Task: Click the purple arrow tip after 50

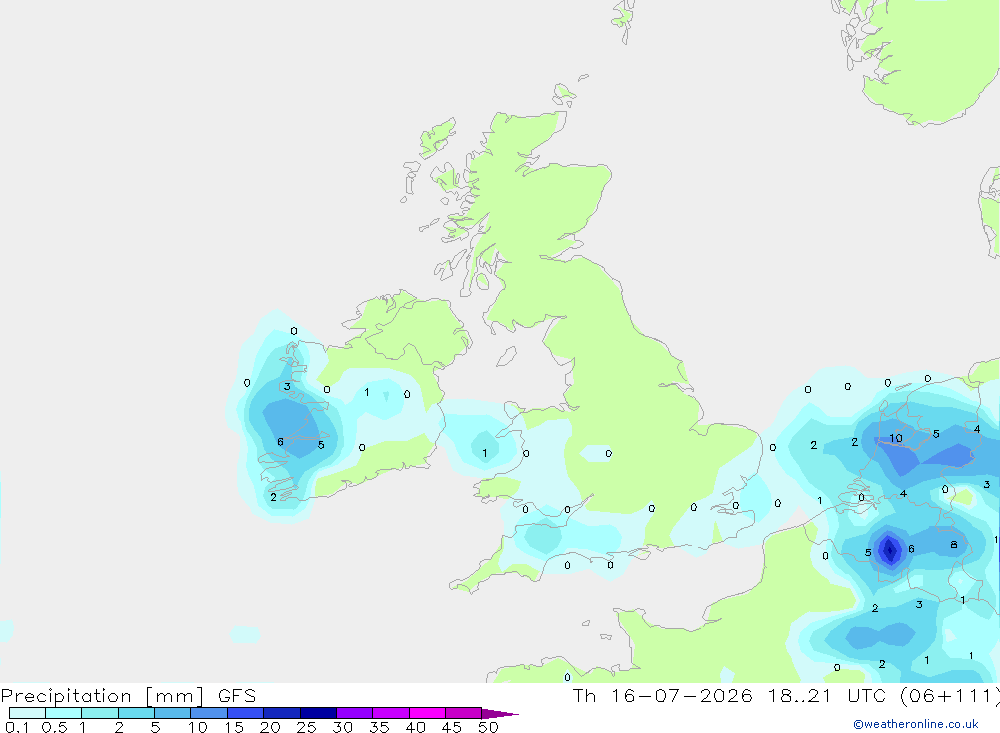Action: [x=499, y=713]
